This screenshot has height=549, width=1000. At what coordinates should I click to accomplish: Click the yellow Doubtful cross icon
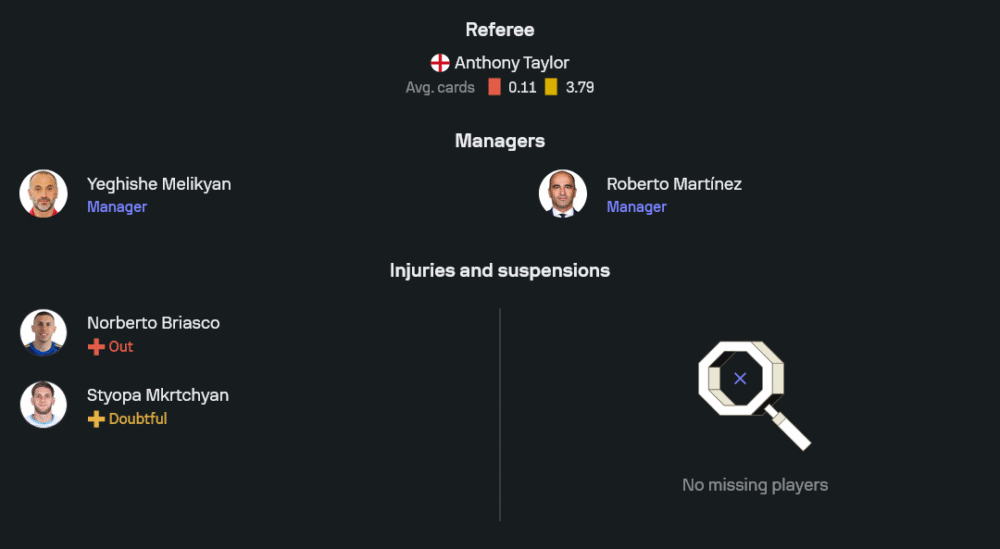[96, 419]
